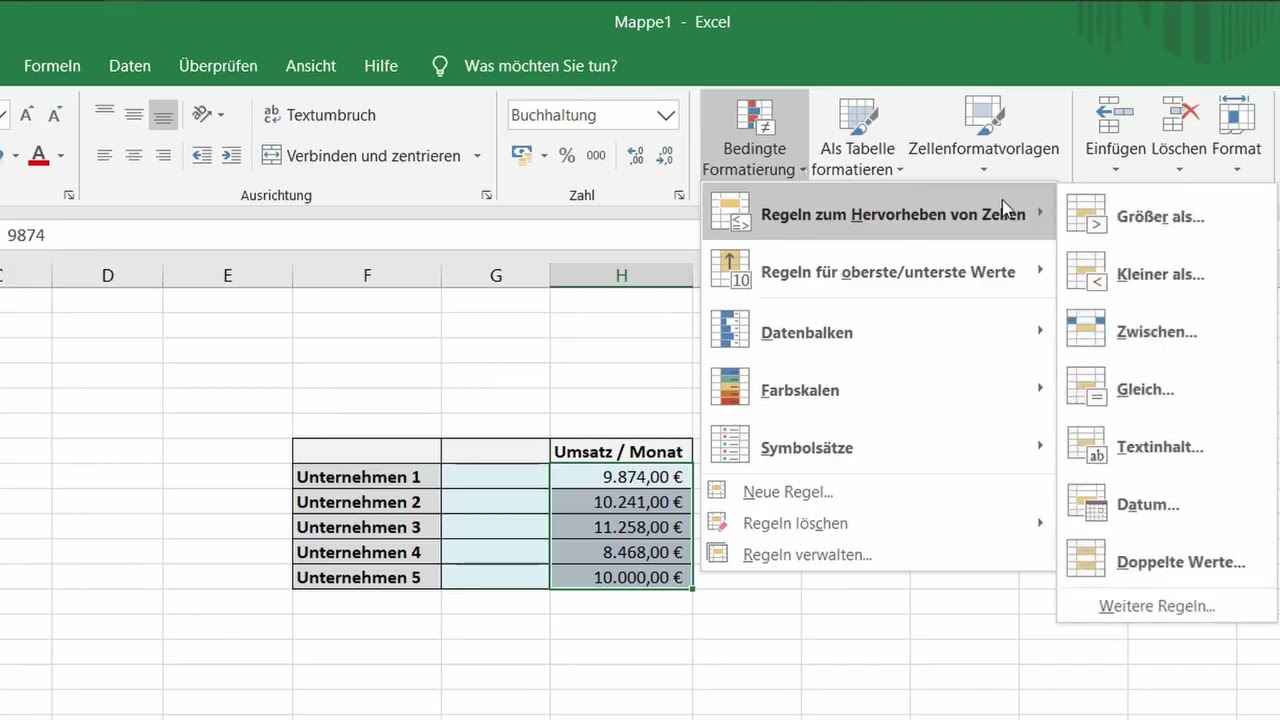Screen dimensions: 1280x720
Task: Click Umsatz / Monat header cell
Action: tap(621, 452)
